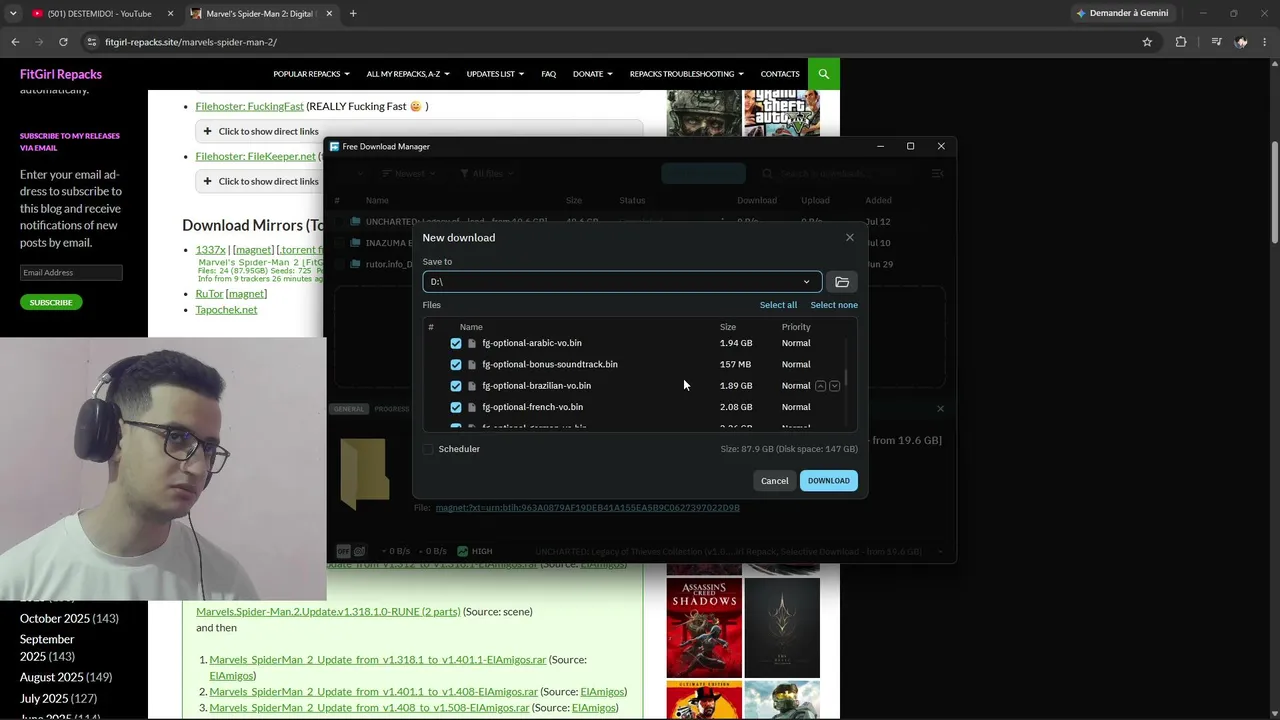This screenshot has height=720, width=1280.
Task: Open the RuTor mirror link
Action: (x=209, y=294)
